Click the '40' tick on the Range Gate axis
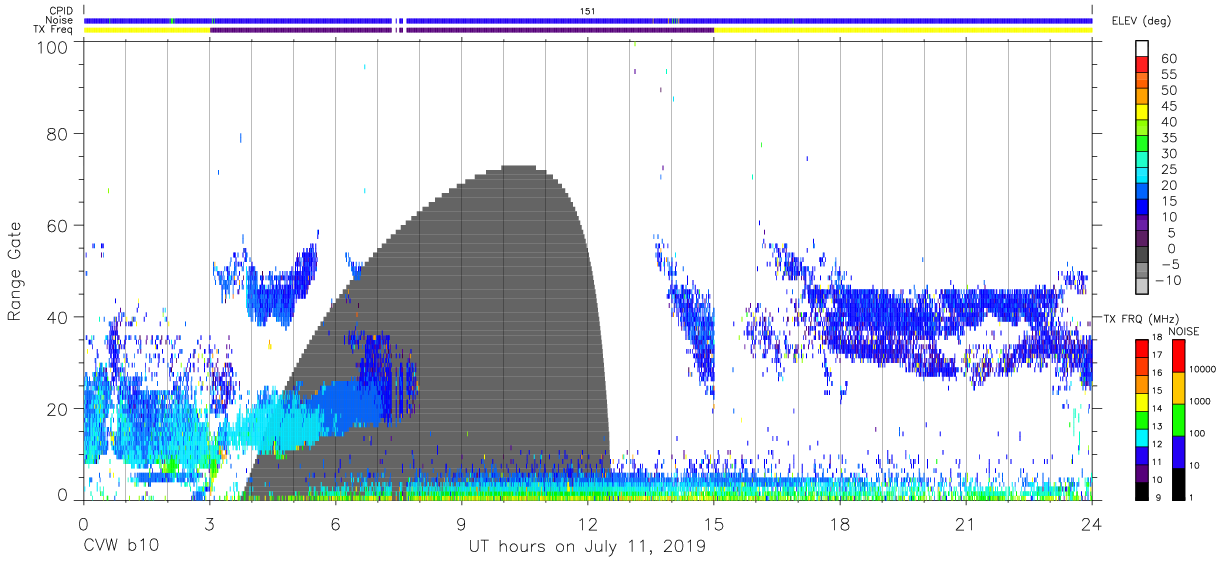1228x567 pixels. (x=59, y=317)
